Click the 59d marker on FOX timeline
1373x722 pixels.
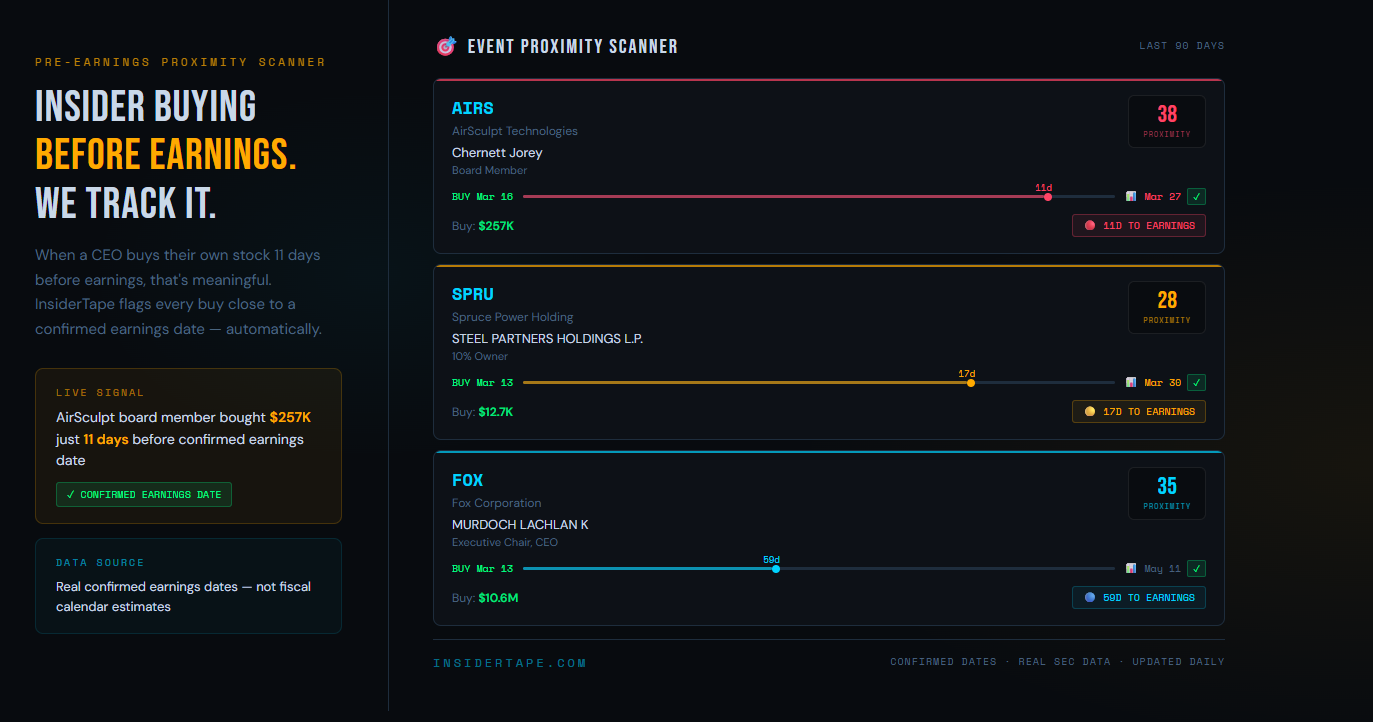[776, 569]
